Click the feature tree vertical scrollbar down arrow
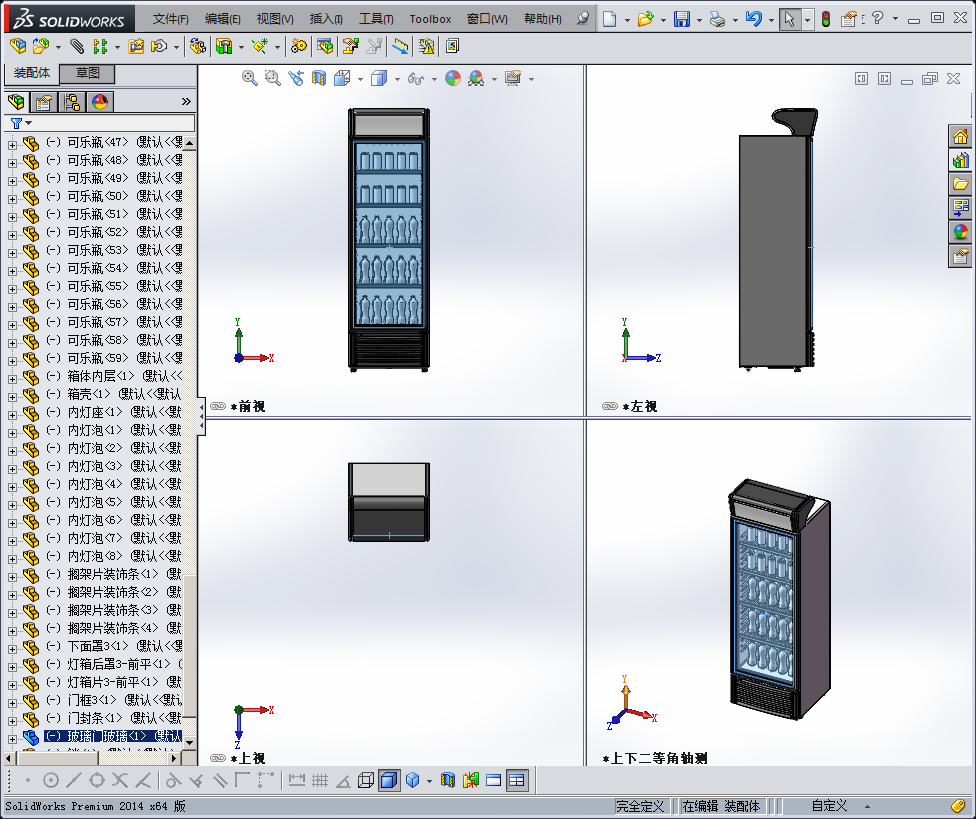 (189, 742)
